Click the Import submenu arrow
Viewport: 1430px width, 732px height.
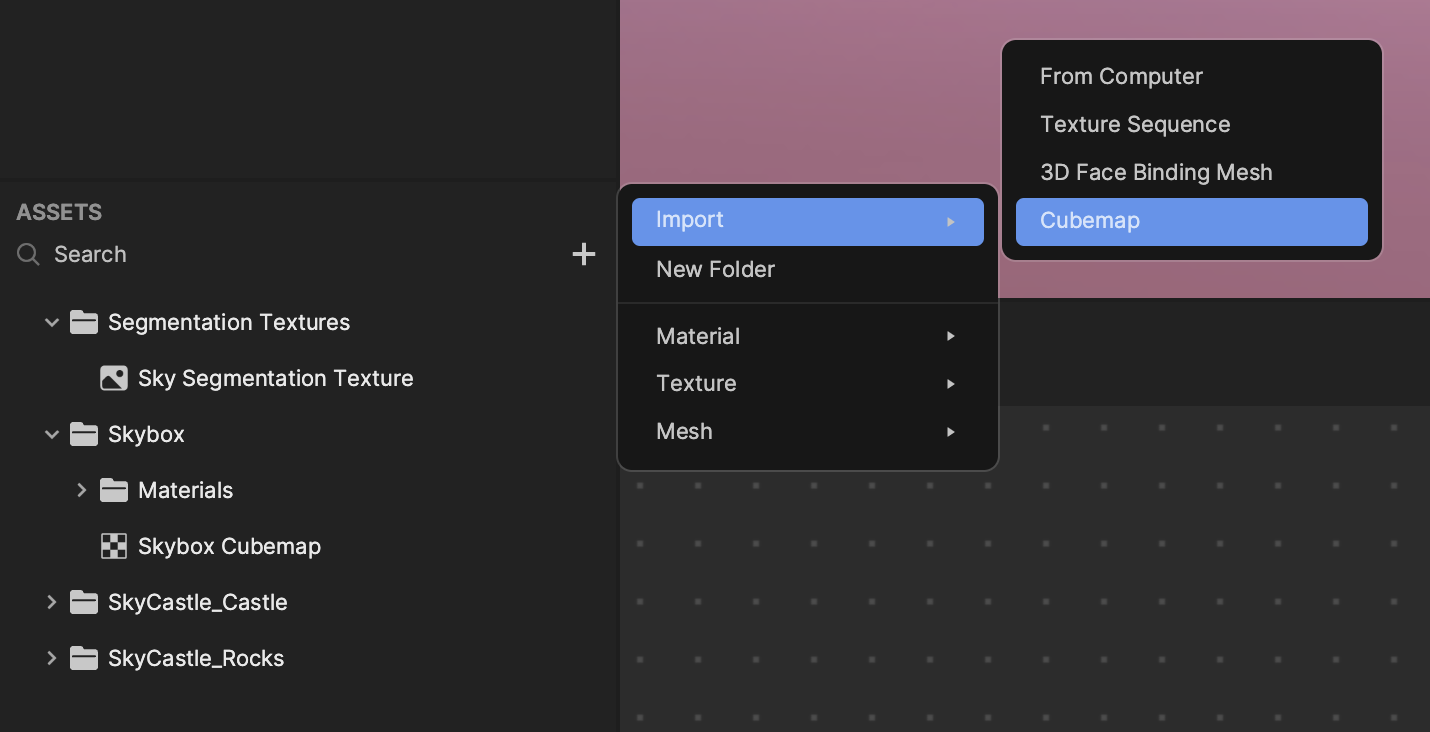951,222
